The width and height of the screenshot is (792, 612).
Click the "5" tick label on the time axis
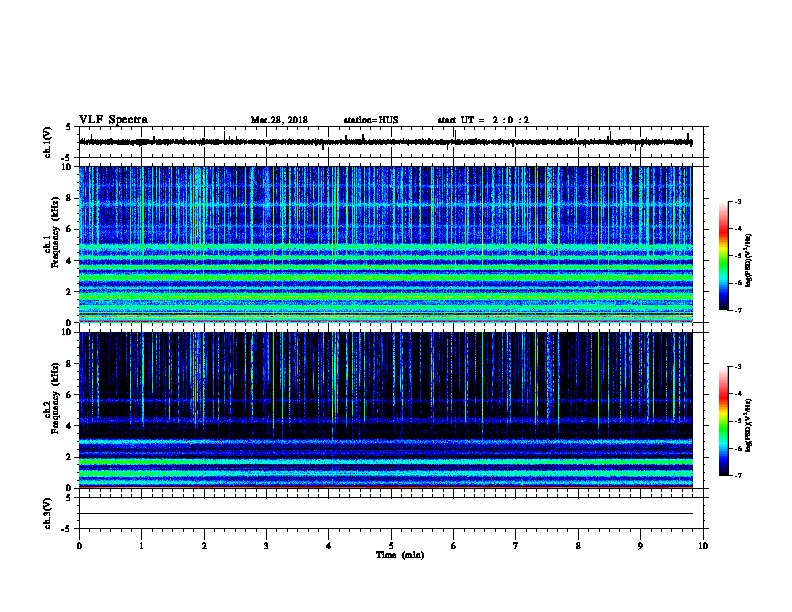click(391, 546)
